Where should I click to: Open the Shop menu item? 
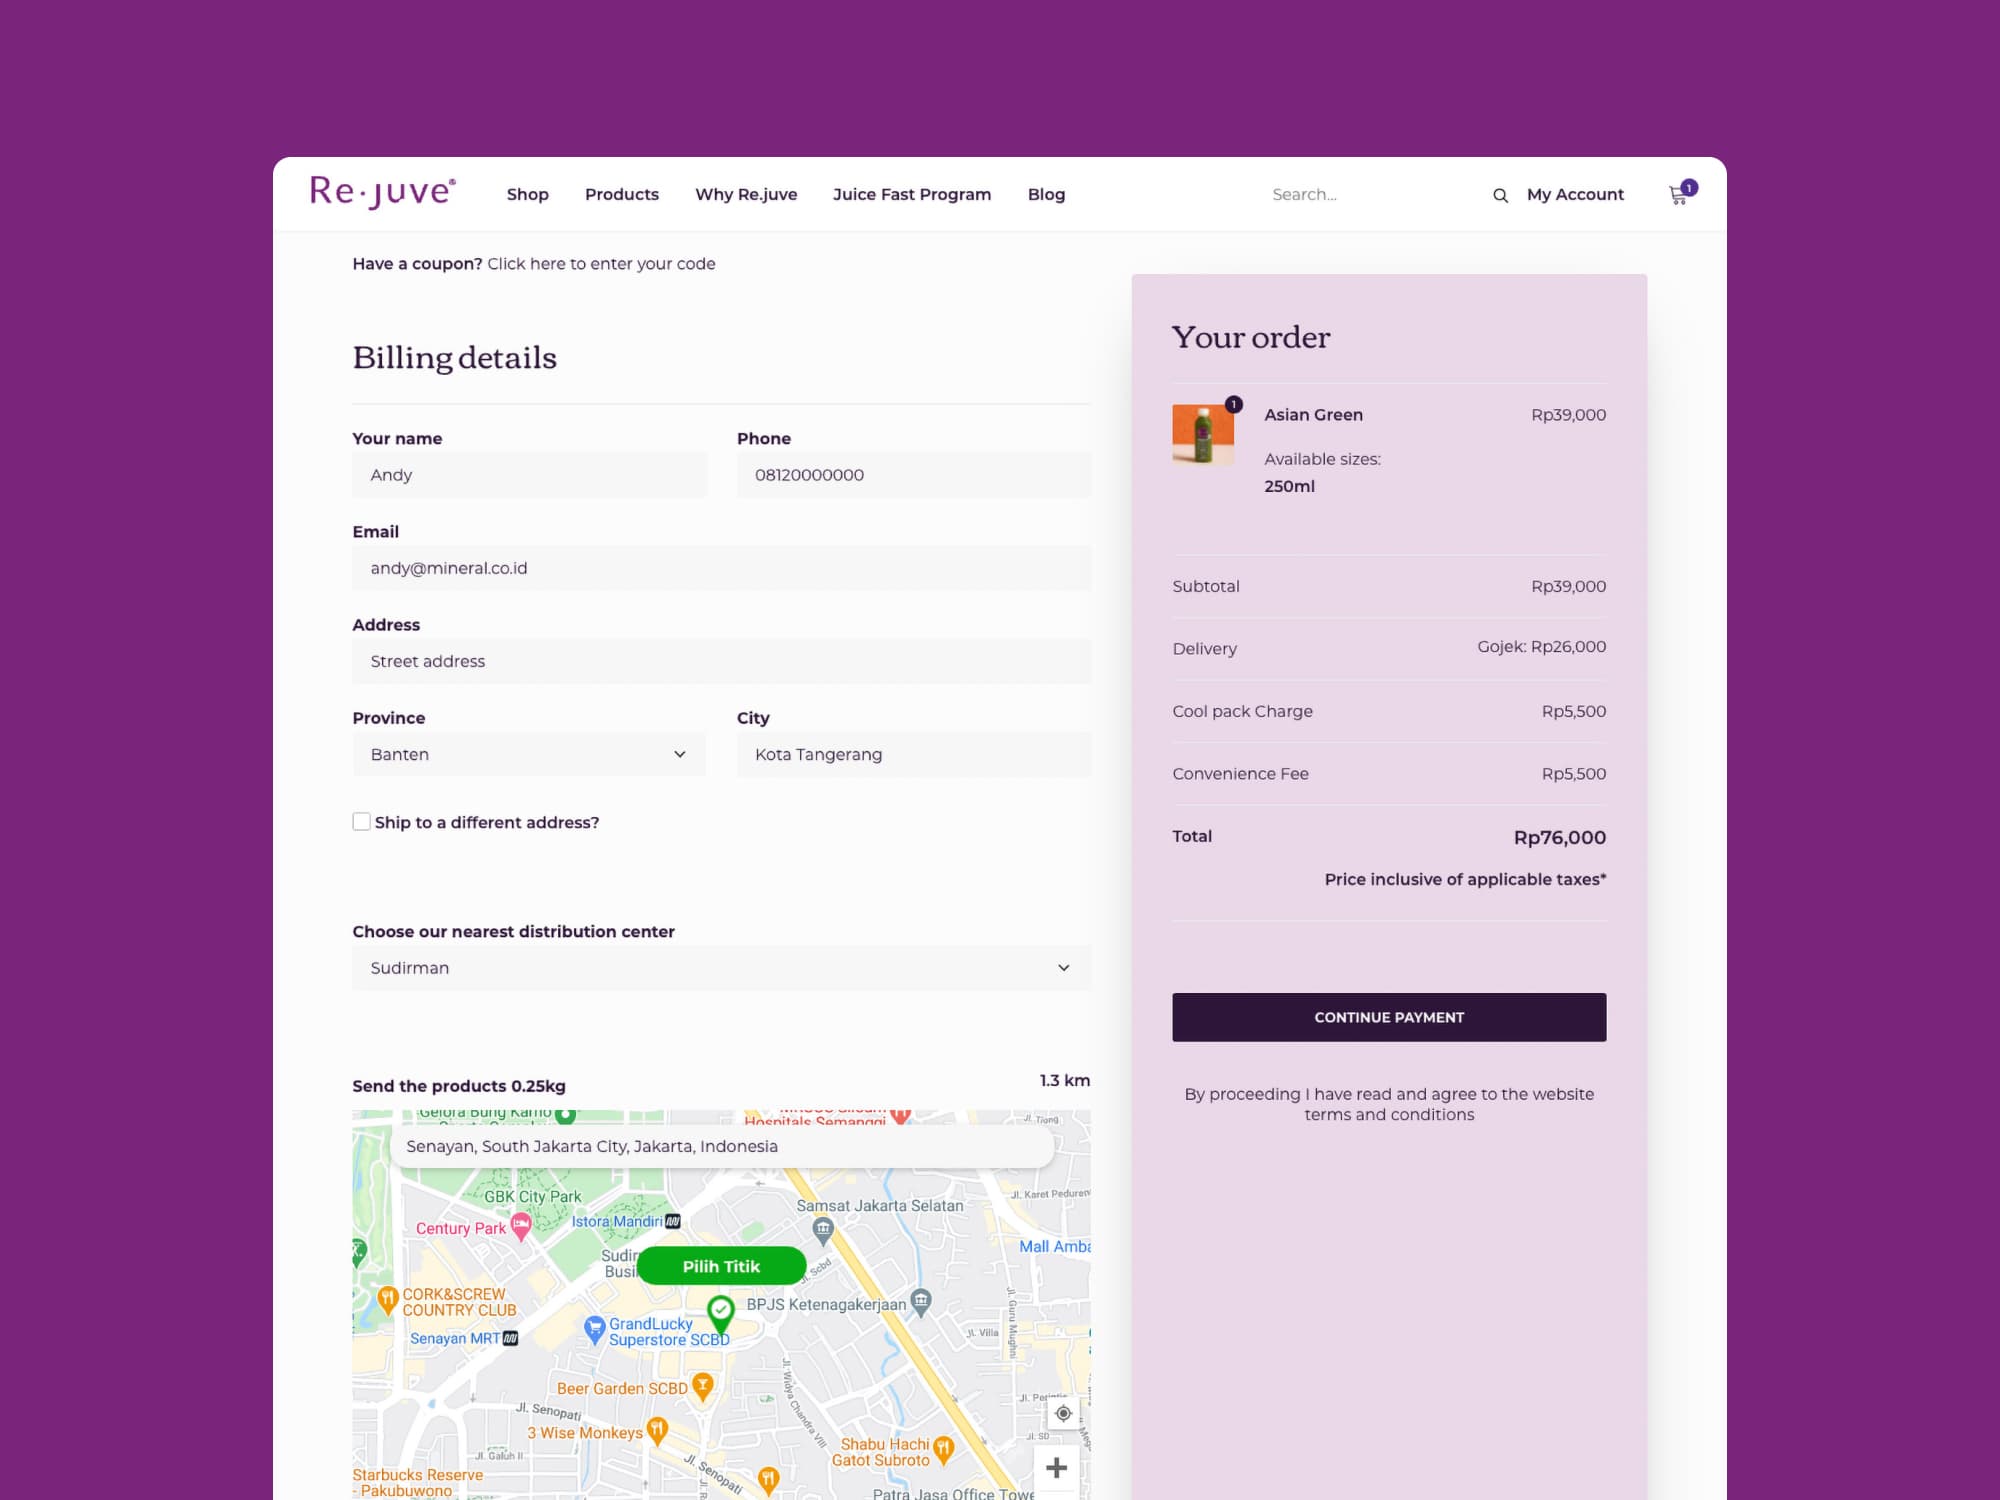pos(527,194)
